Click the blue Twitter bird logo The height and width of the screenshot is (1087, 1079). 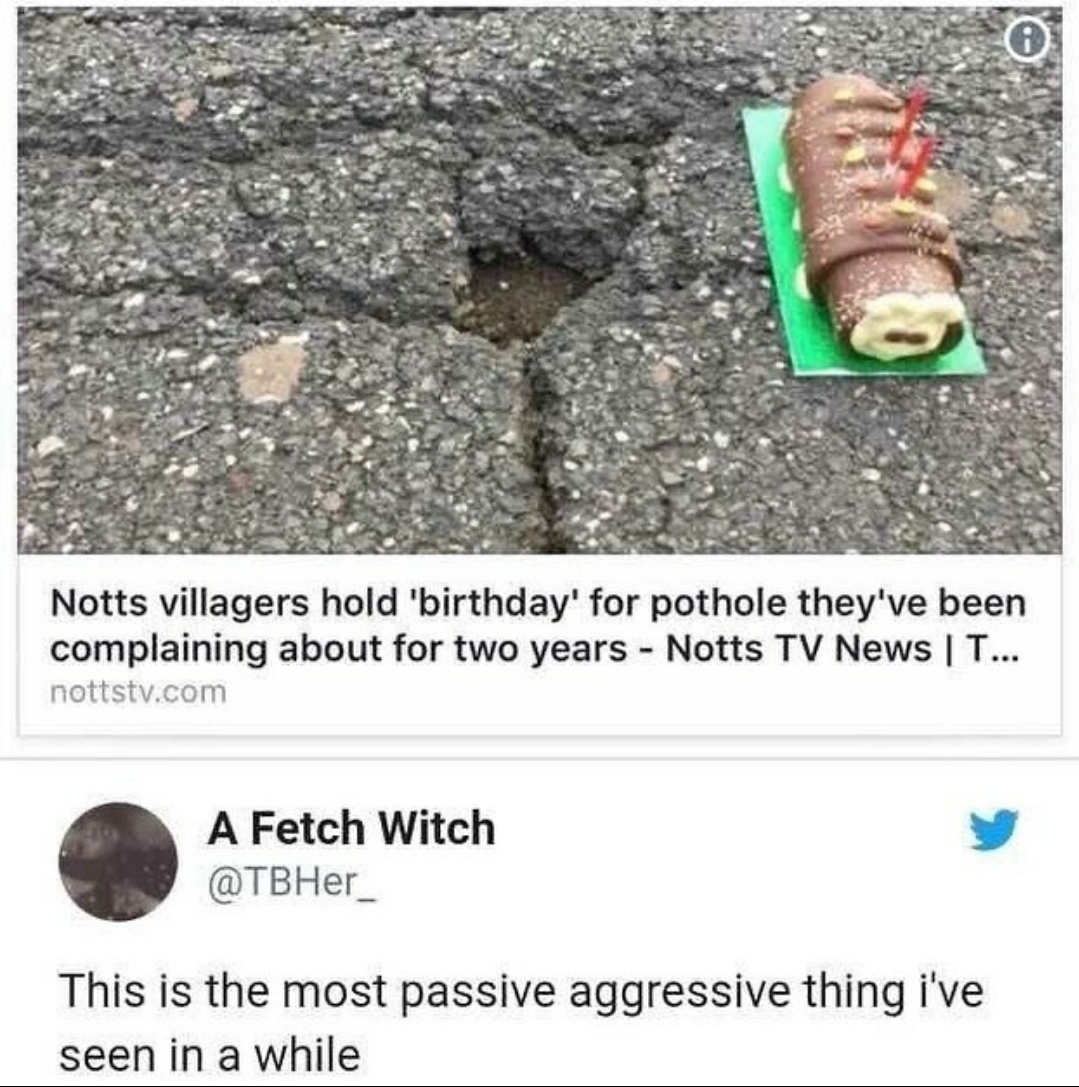point(993,829)
